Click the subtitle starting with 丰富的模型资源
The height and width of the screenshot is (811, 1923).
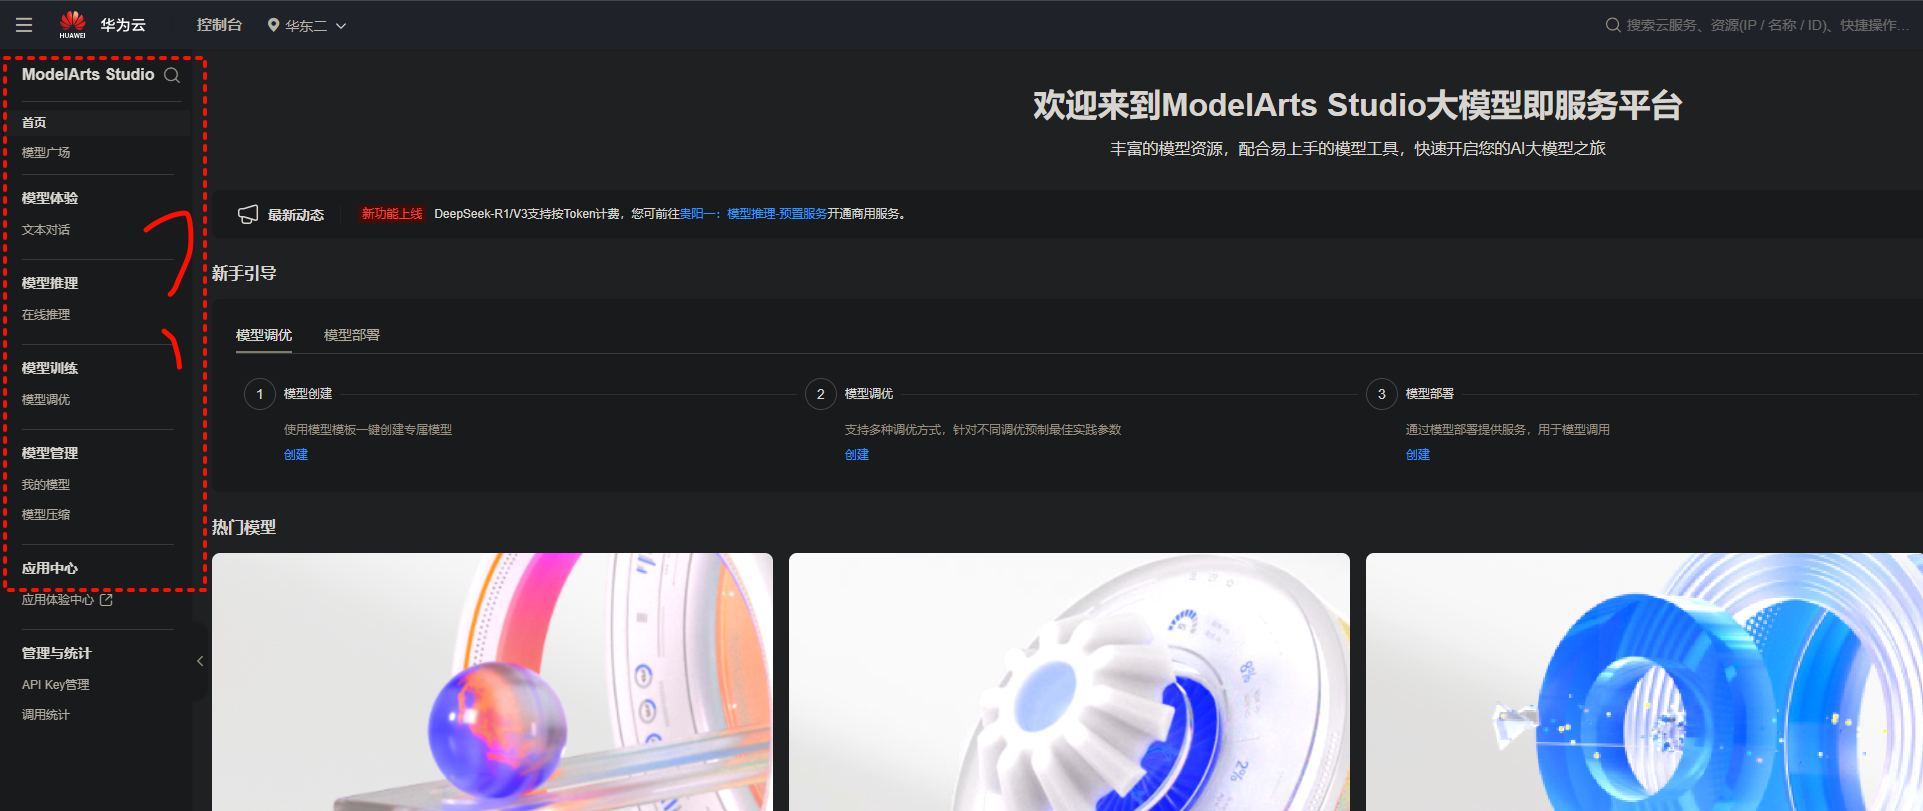[1358, 149]
